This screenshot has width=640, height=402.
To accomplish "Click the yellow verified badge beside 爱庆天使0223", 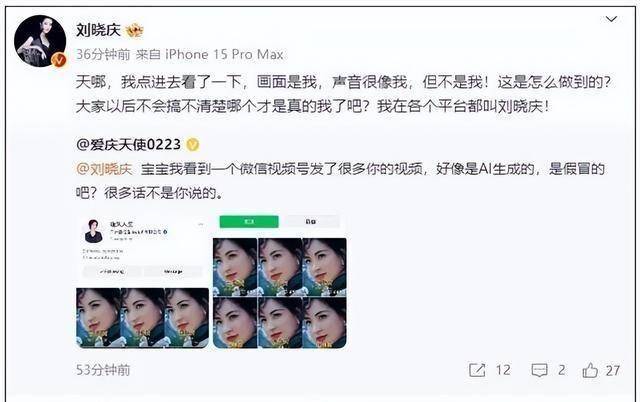I will coord(193,144).
